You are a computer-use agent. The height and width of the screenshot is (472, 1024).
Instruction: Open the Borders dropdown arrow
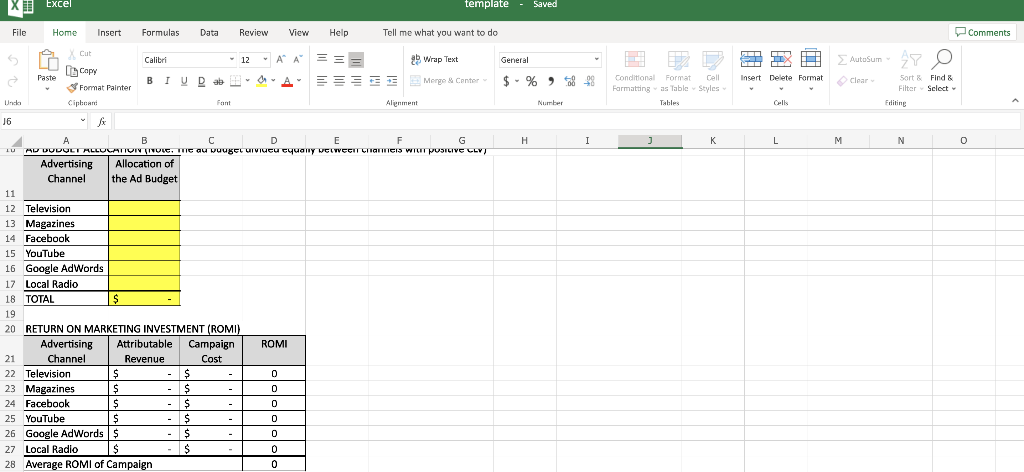(248, 80)
